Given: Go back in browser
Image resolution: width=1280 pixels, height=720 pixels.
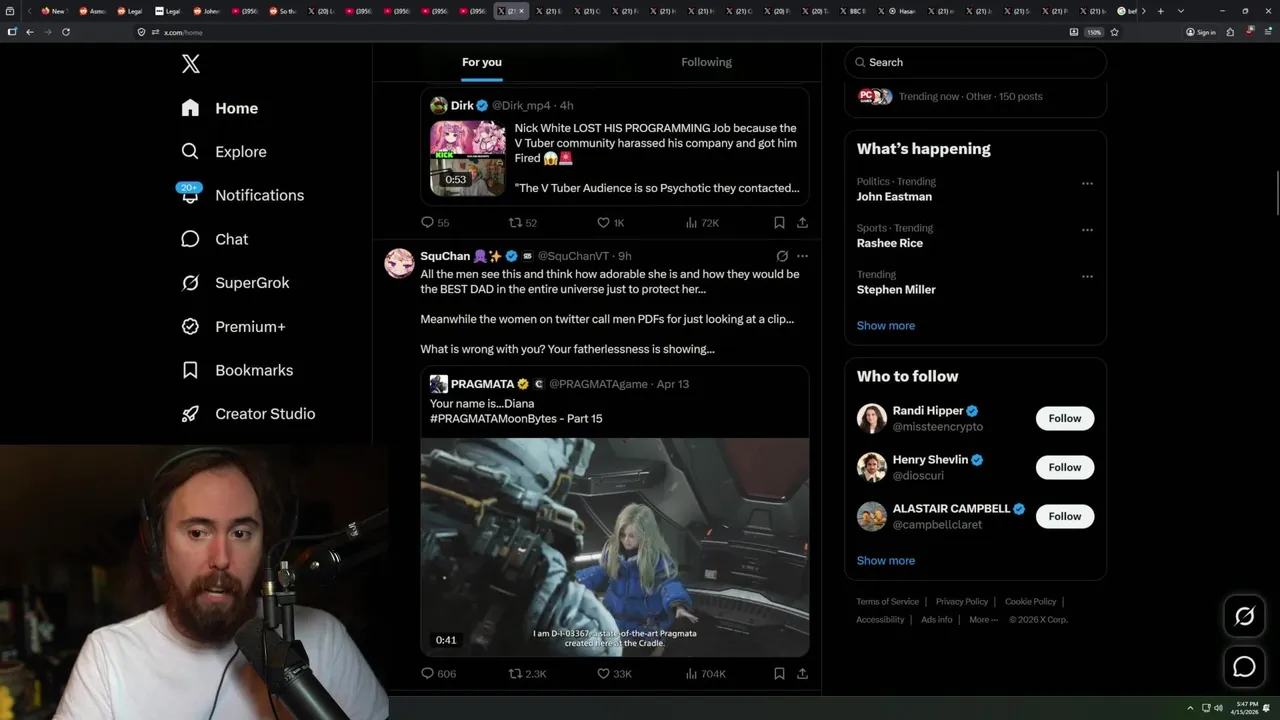Looking at the screenshot, I should coord(30,32).
